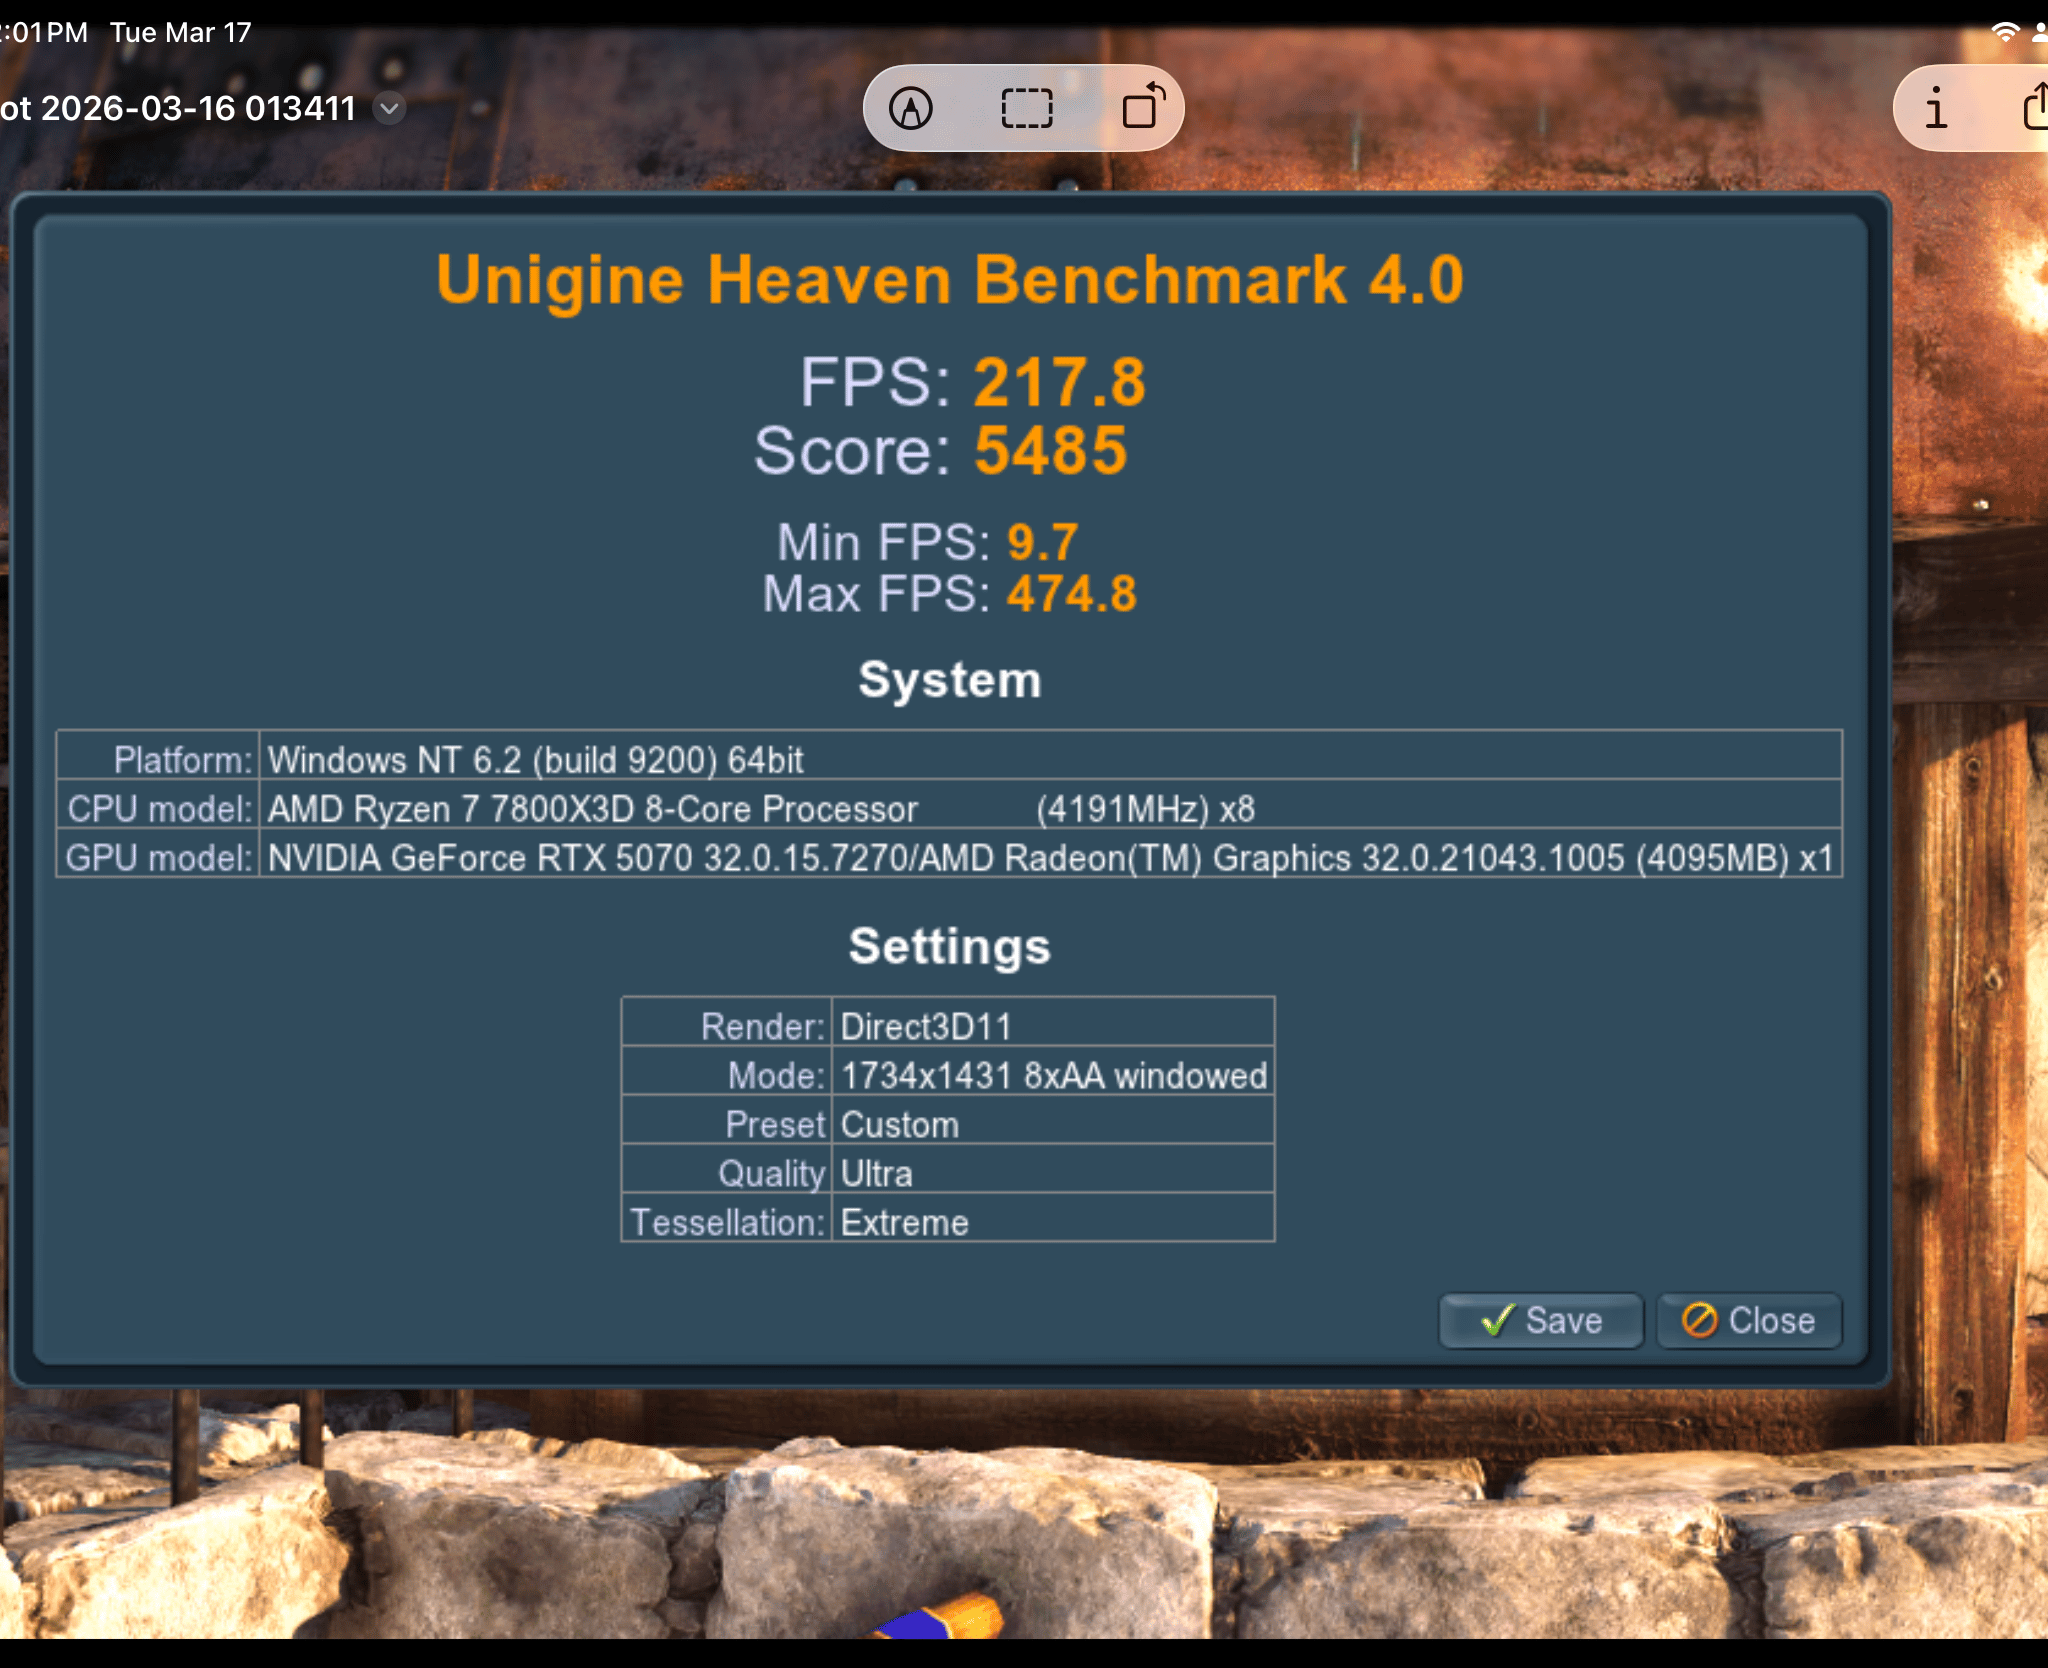Screen dimensions: 2048x1668
Task: Tap the Markup pen icon
Action: [911, 108]
